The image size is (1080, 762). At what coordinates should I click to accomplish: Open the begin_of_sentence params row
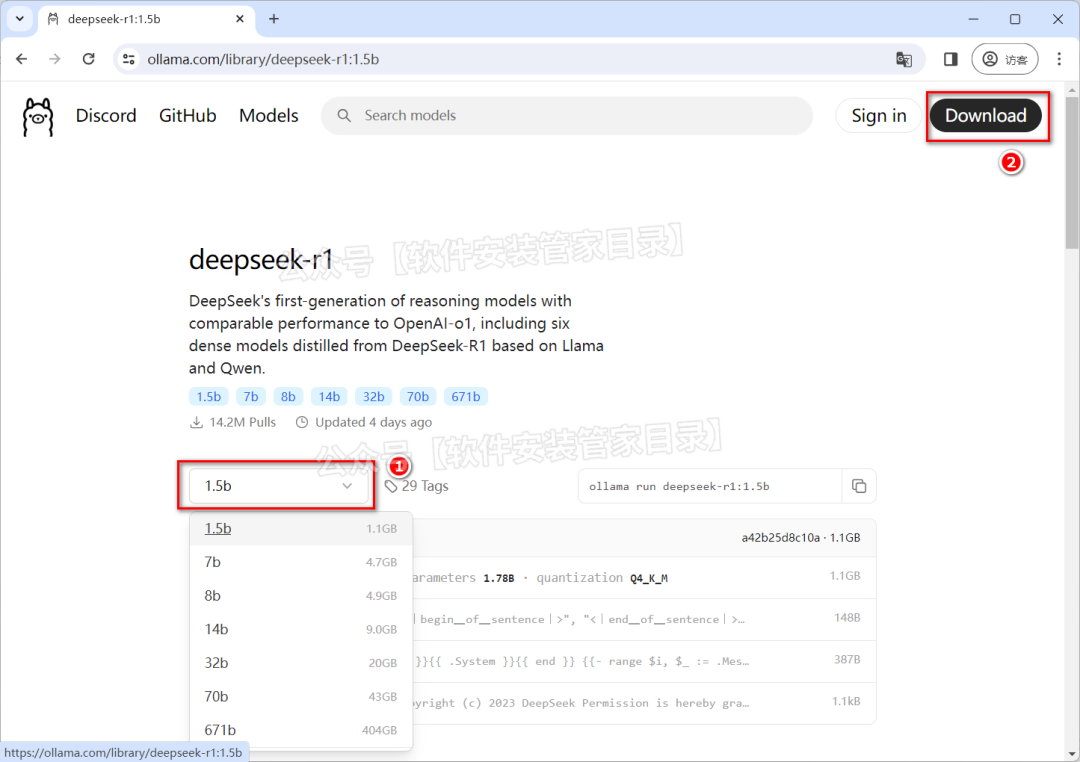644,619
